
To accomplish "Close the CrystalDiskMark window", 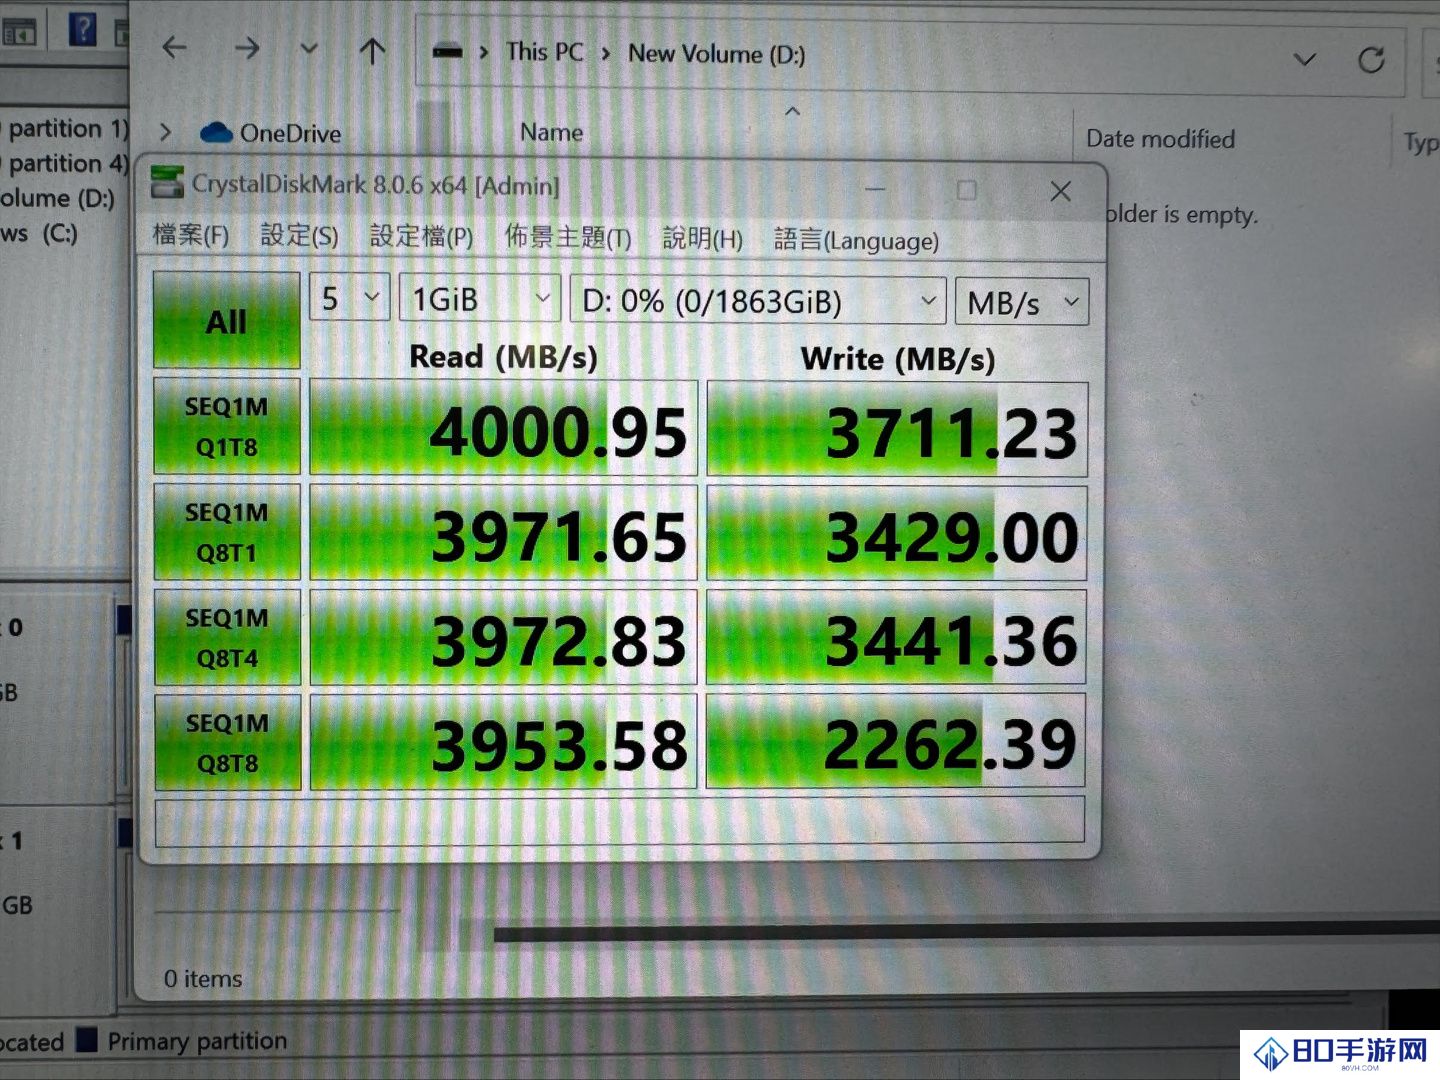I will tap(1061, 191).
